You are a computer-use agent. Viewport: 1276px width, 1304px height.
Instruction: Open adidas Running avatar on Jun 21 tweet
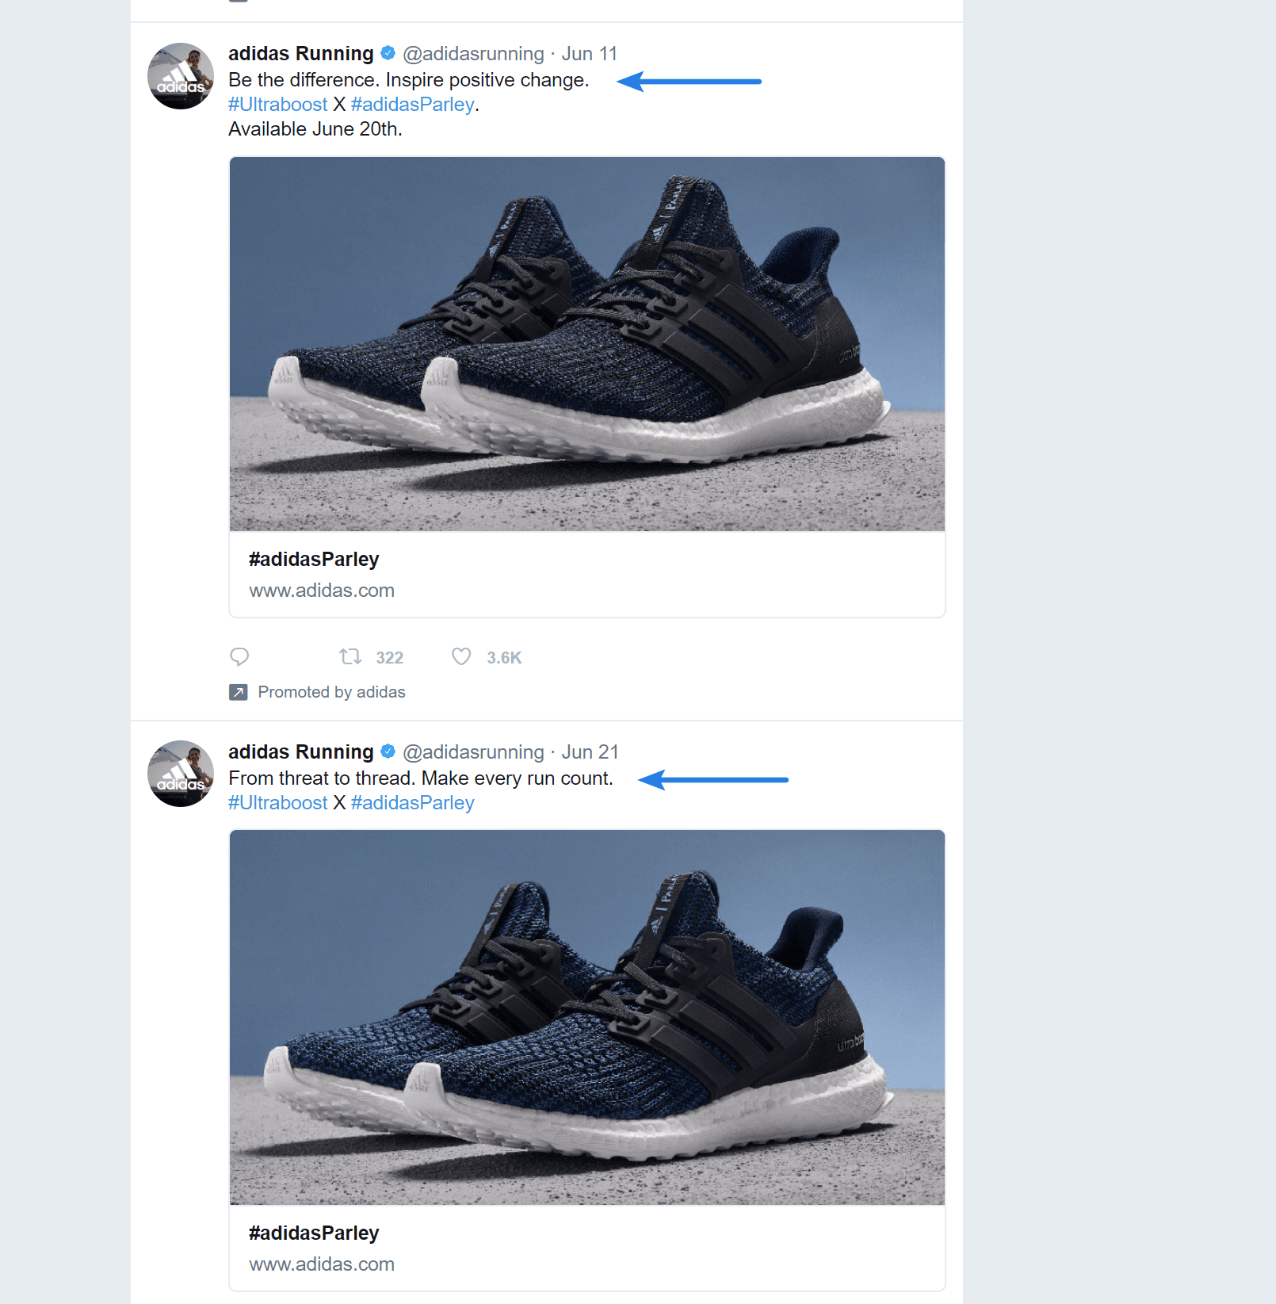coord(180,774)
